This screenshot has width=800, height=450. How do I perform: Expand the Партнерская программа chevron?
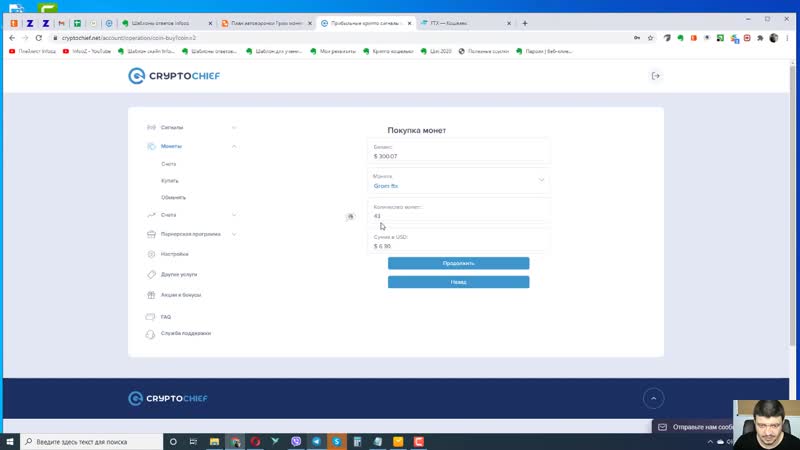(234, 234)
